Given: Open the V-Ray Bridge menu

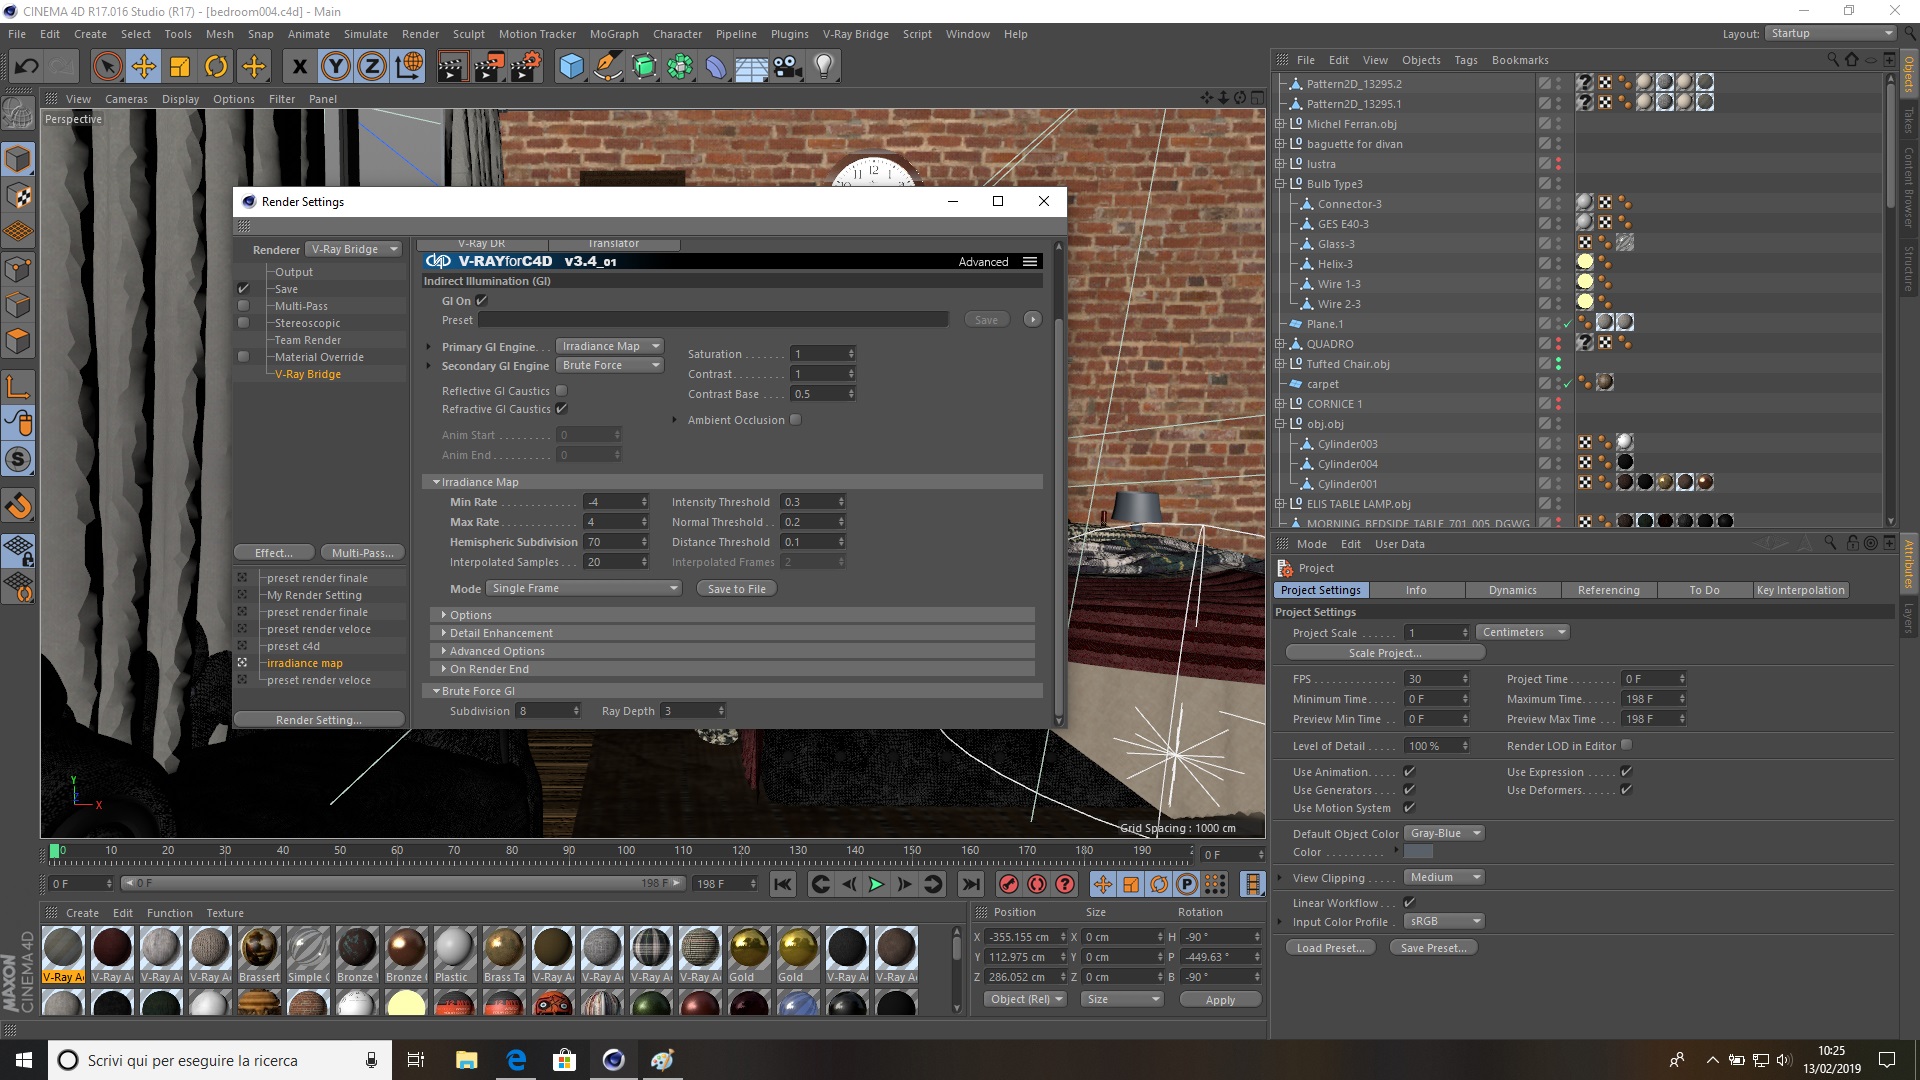Looking at the screenshot, I should pyautogui.click(x=855, y=34).
